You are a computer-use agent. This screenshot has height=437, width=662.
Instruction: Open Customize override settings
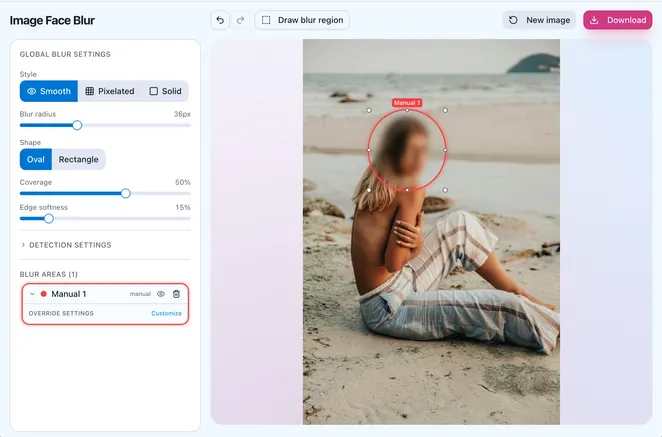[x=166, y=313]
